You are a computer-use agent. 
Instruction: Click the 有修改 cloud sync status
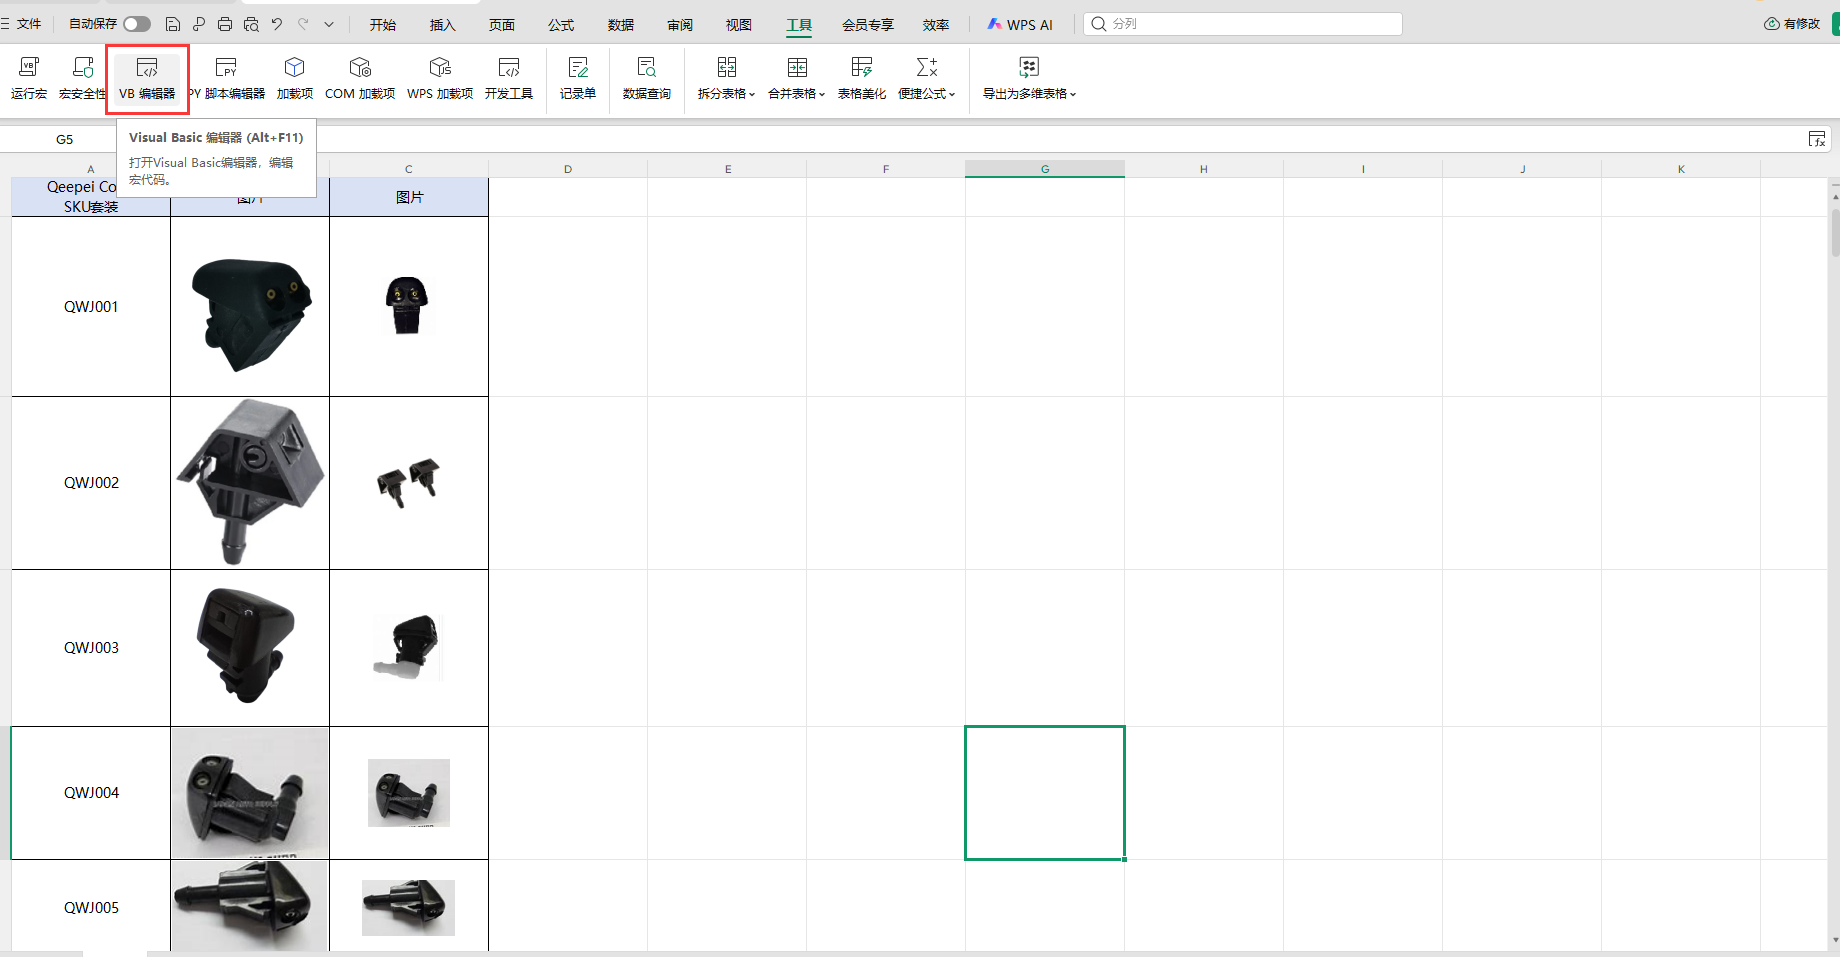tap(1792, 24)
